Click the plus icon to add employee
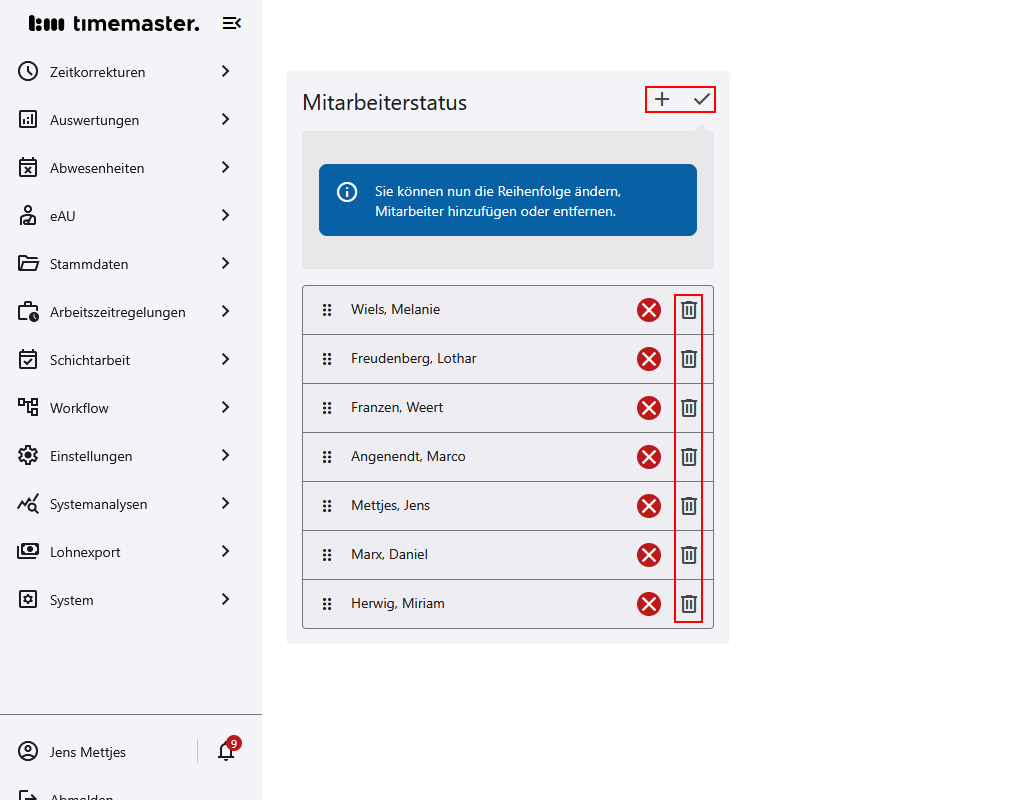Screen dimensions: 1024x800 click(x=662, y=99)
